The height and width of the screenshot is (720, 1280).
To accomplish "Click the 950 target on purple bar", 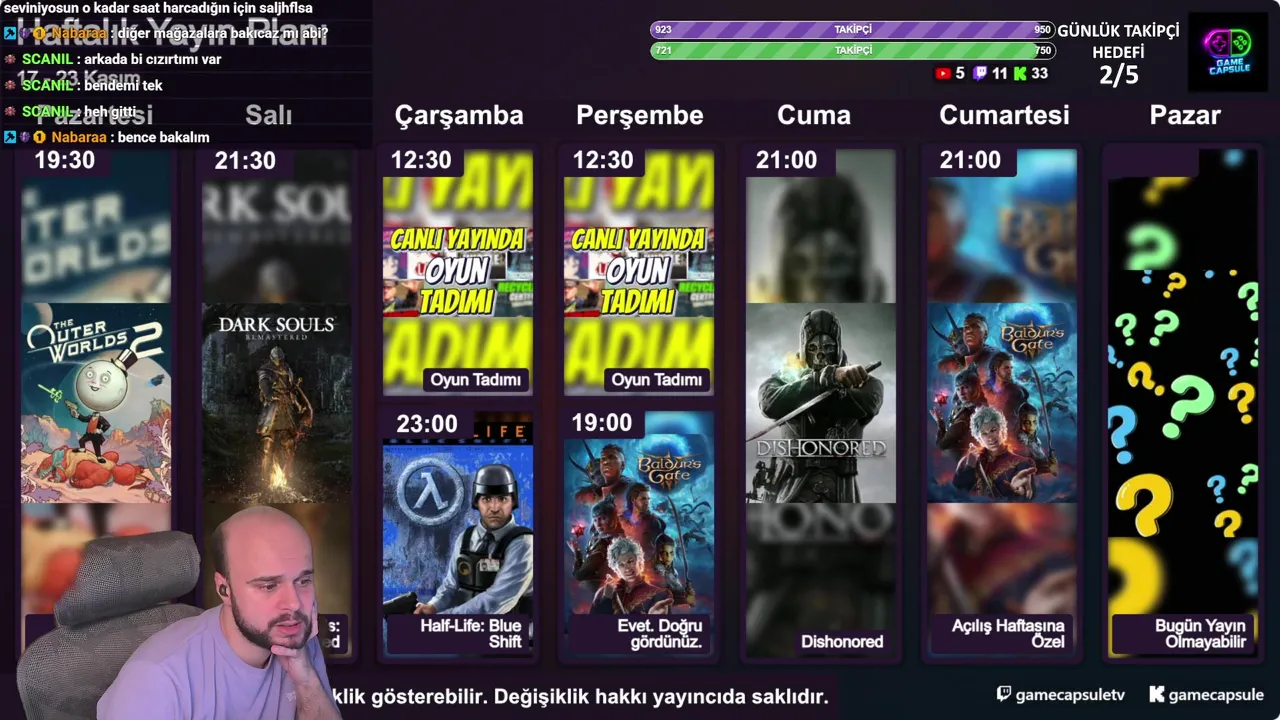I will click(x=1043, y=30).
